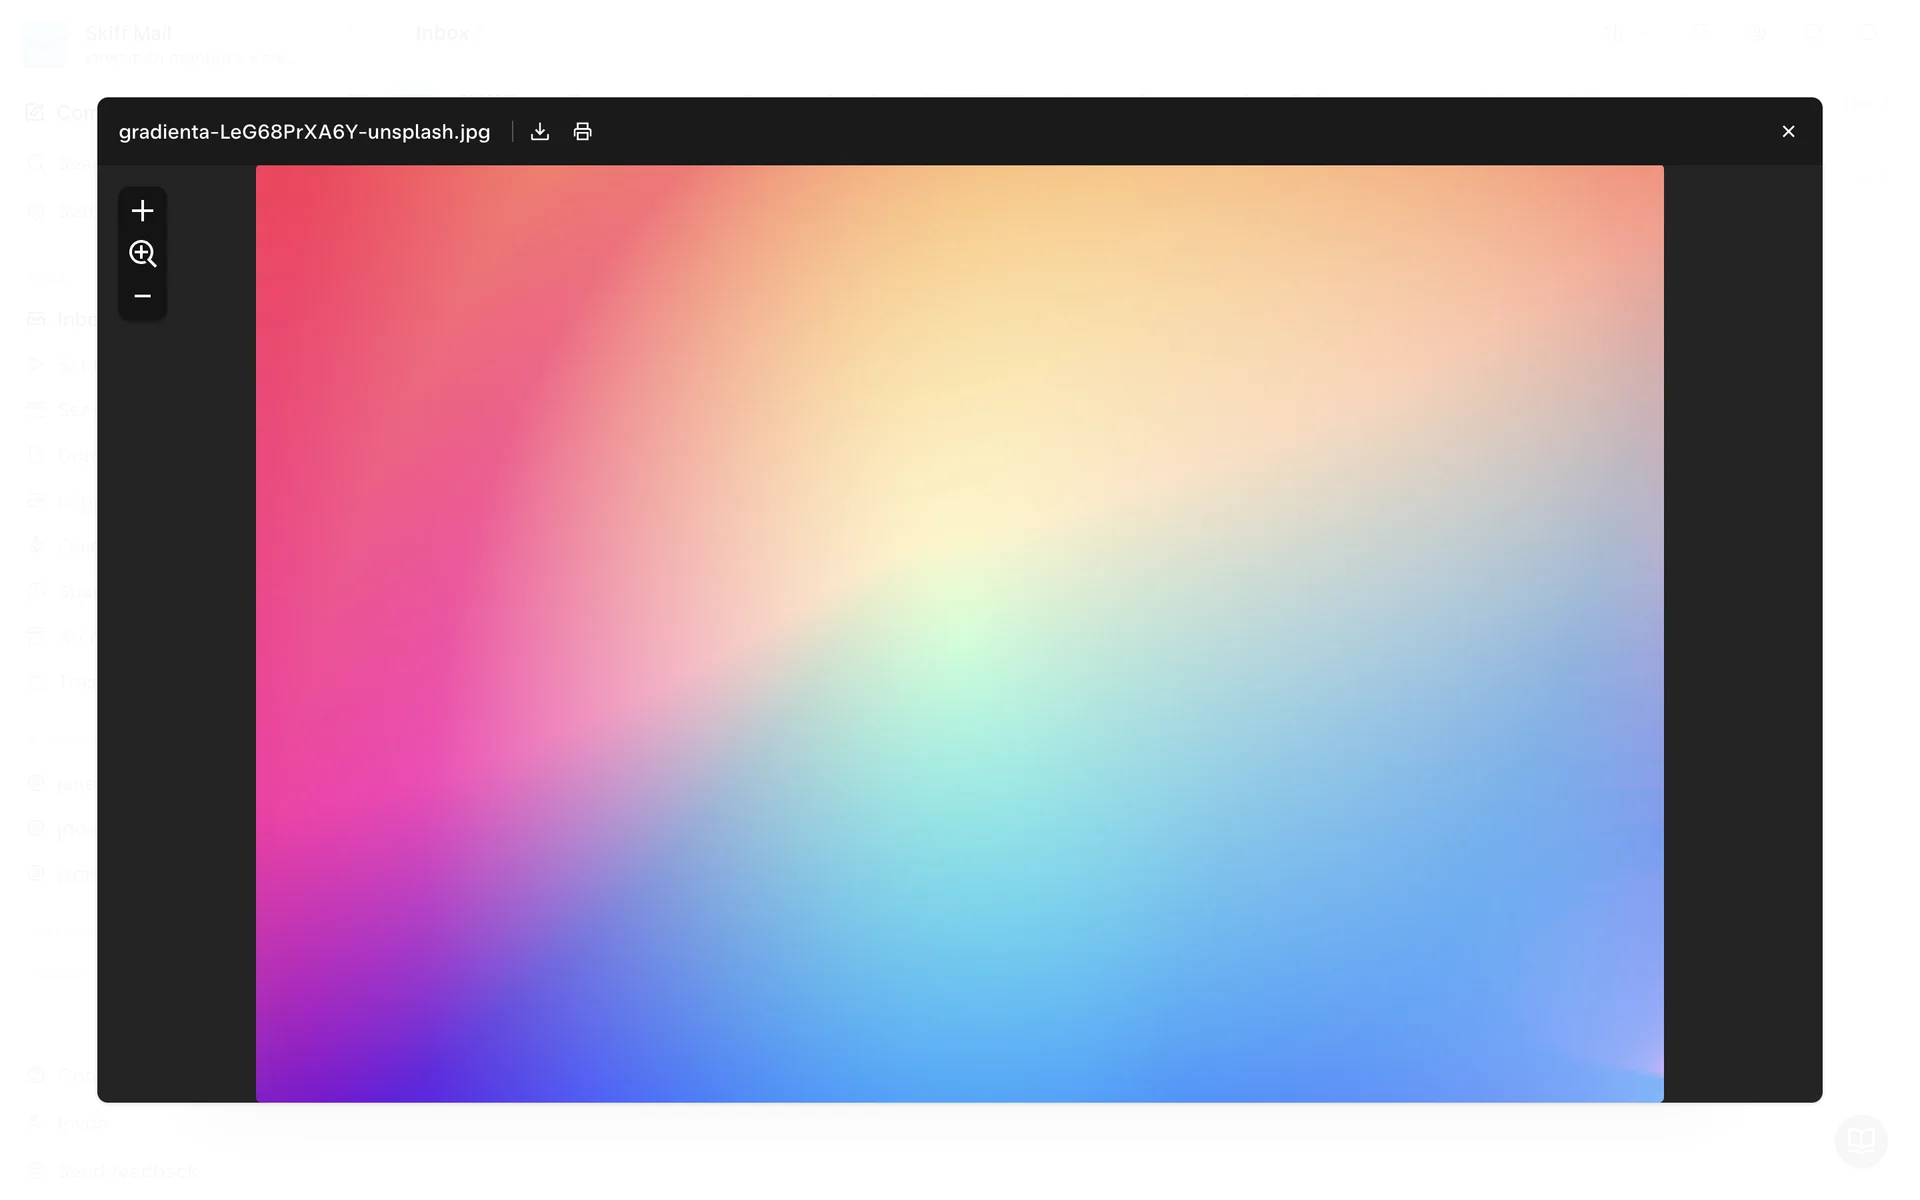The width and height of the screenshot is (1920, 1200).
Task: Open the help book icon bottom-right
Action: click(x=1860, y=1140)
